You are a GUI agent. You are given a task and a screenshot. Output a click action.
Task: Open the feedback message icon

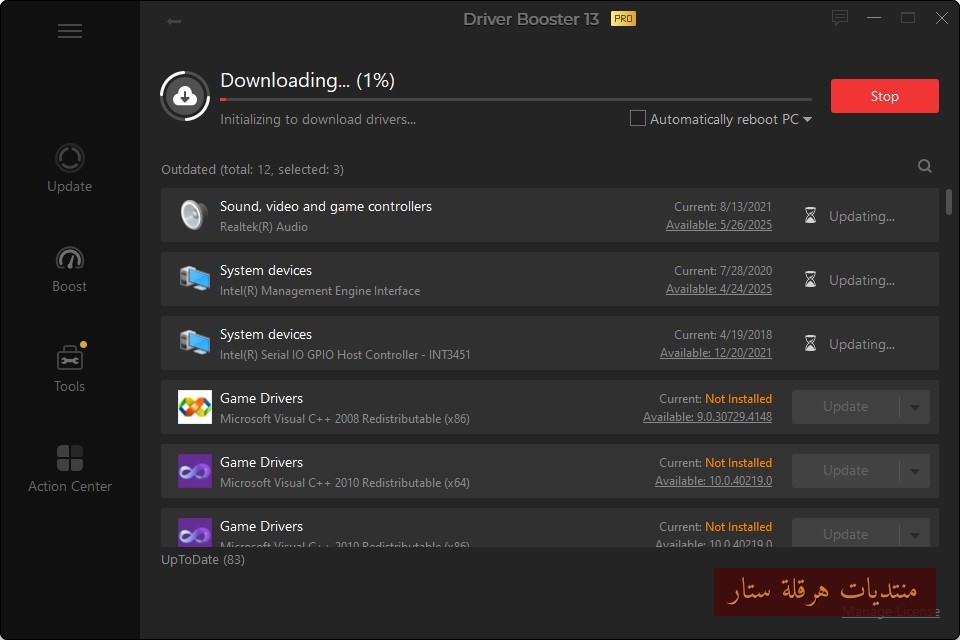pos(839,18)
